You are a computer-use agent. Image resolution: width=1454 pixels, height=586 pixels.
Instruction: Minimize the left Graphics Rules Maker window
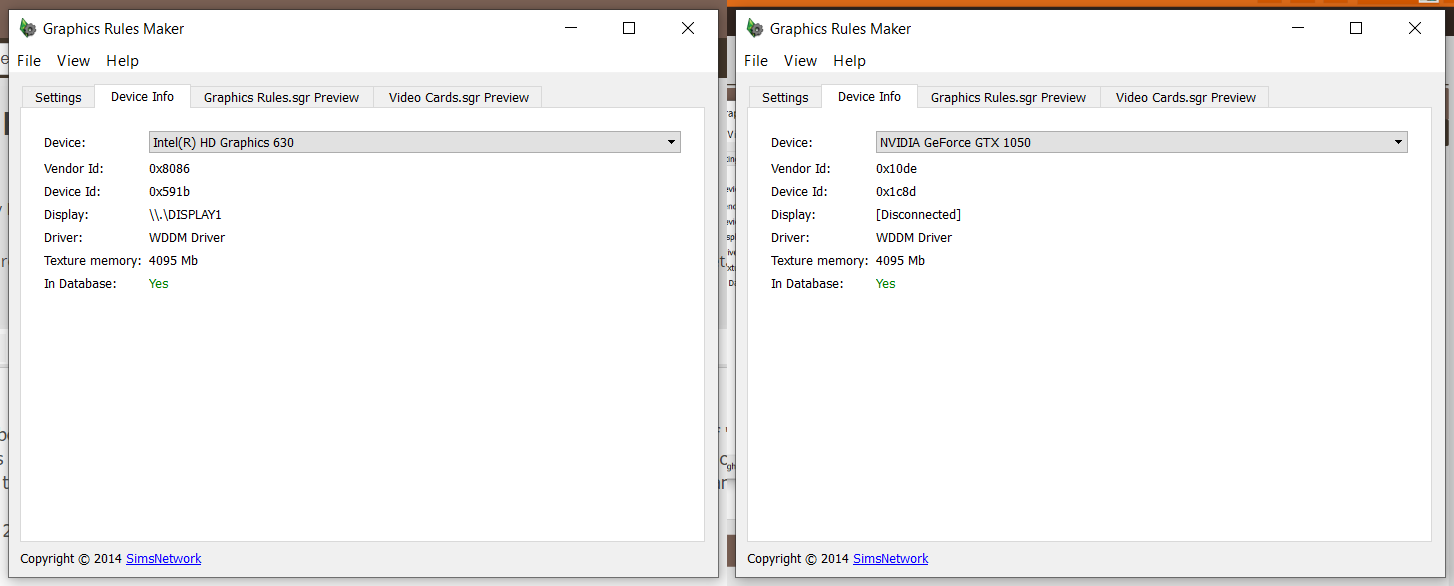coord(570,28)
